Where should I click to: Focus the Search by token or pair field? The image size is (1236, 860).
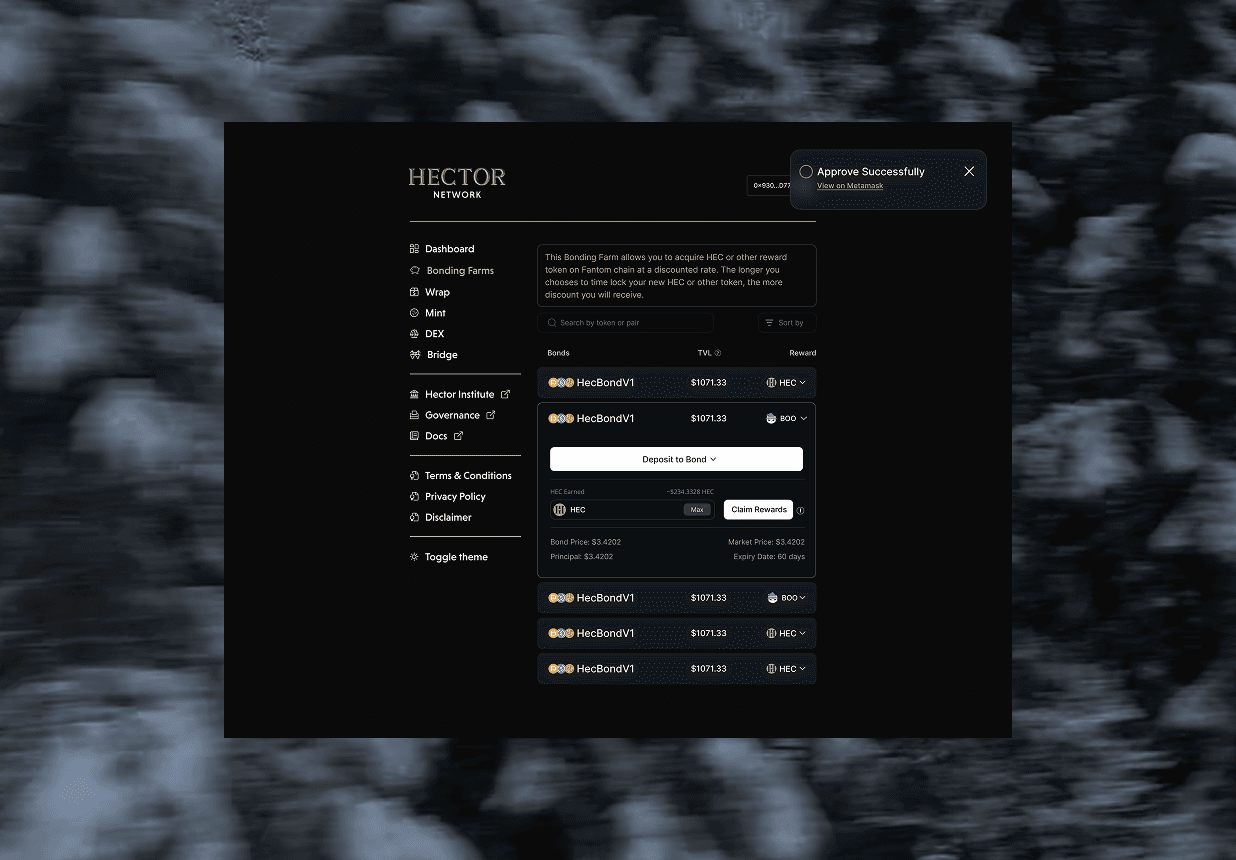[x=625, y=323]
